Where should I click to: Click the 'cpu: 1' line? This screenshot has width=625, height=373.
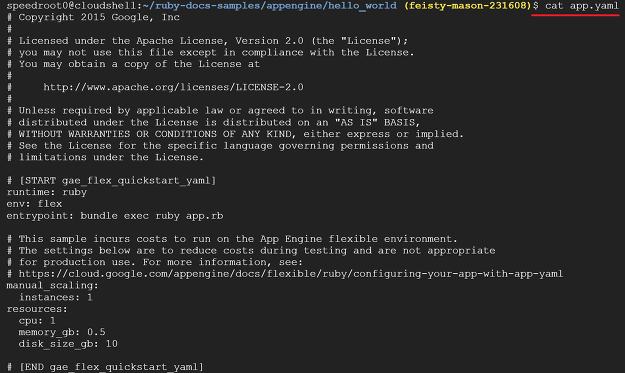[37, 321]
